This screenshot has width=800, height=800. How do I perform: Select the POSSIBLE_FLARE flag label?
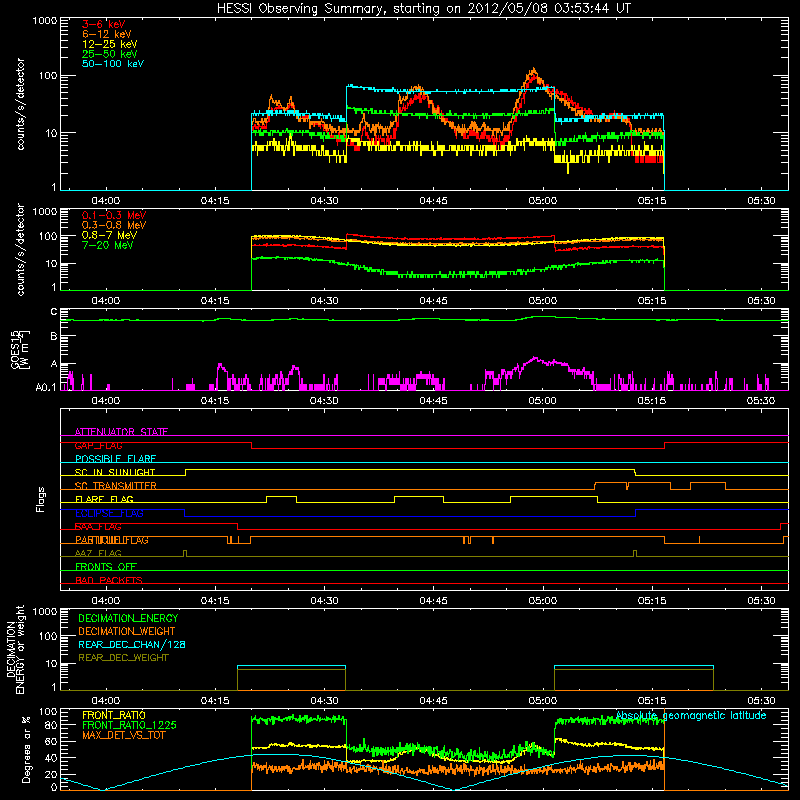click(115, 459)
